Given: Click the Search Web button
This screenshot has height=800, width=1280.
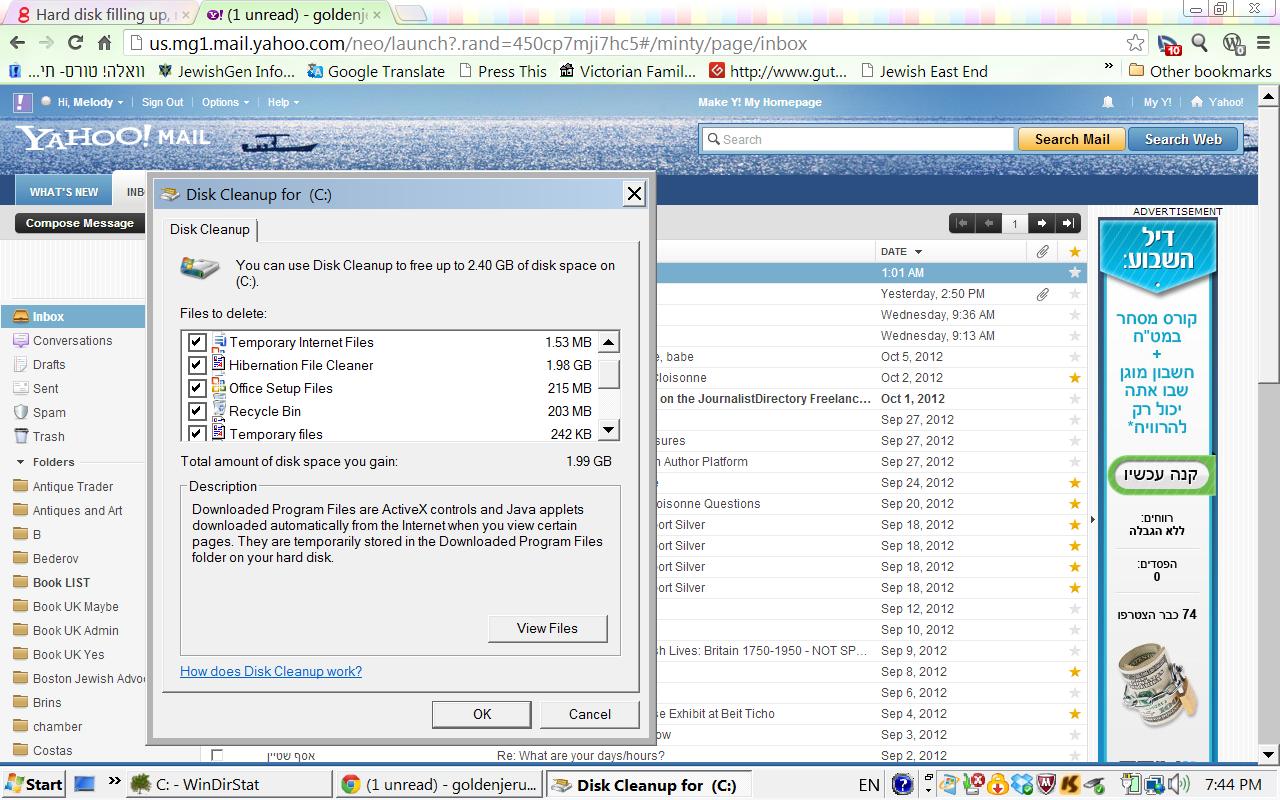Looking at the screenshot, I should 1183,139.
